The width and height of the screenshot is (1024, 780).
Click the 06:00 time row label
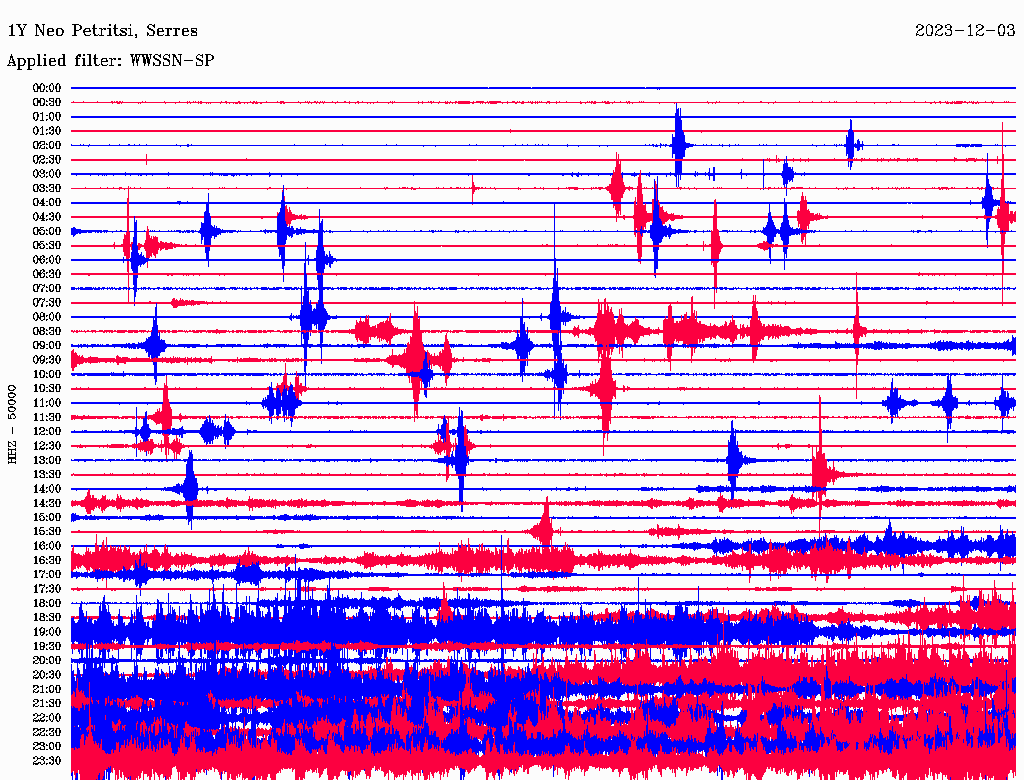click(47, 260)
